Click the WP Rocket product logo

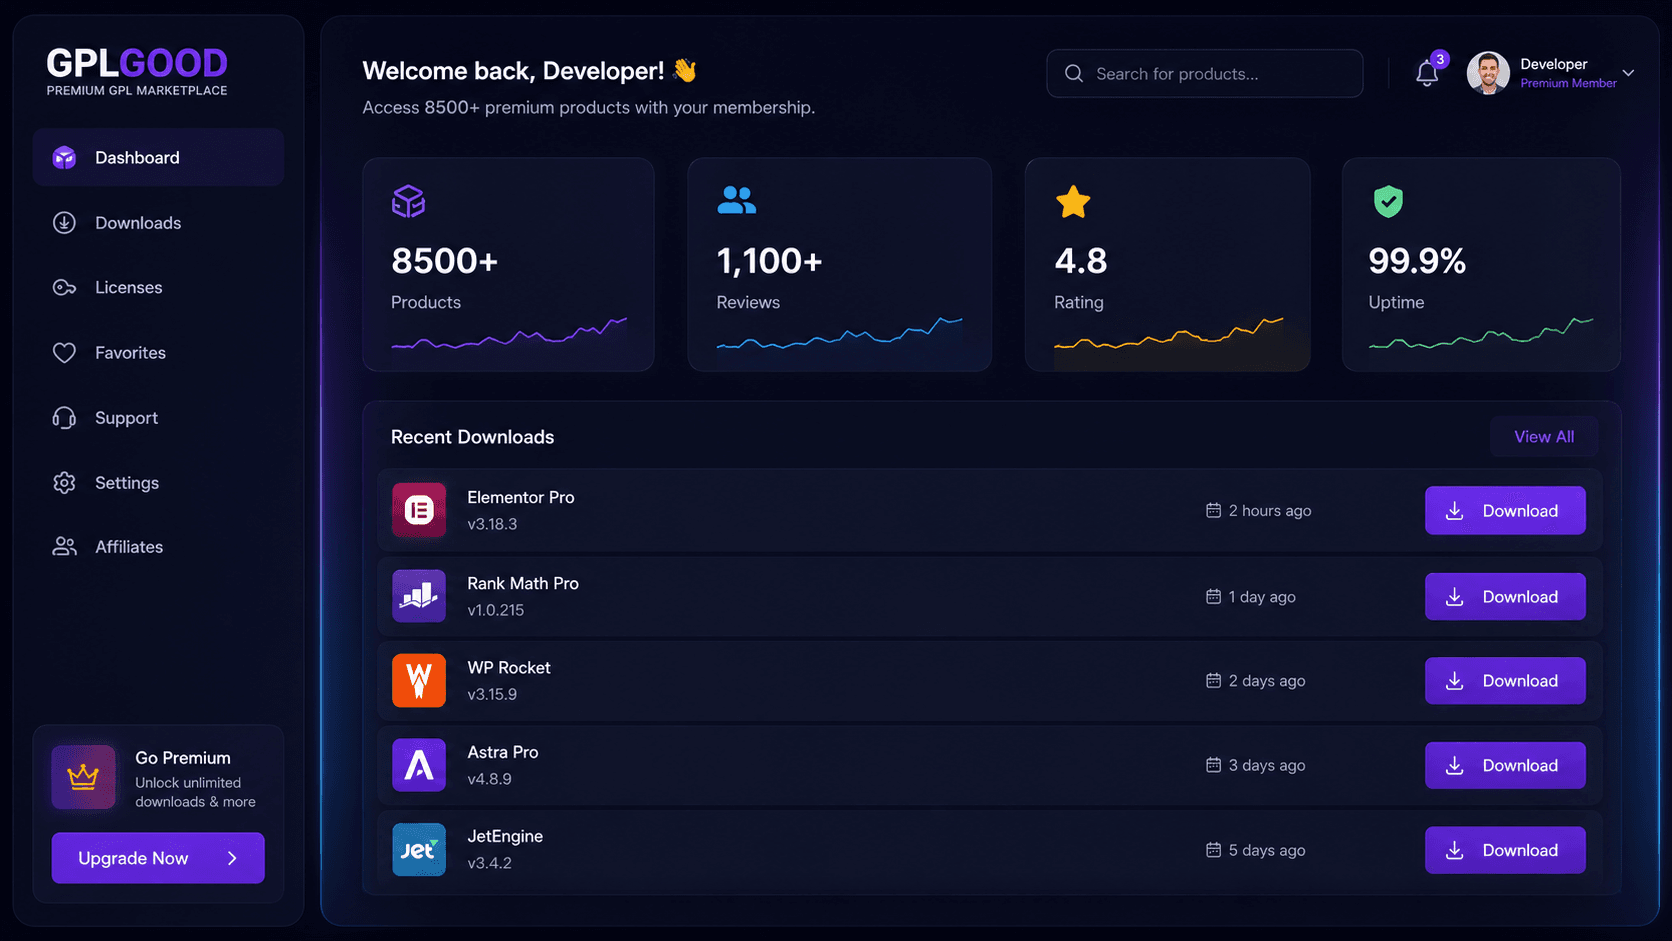(x=419, y=680)
